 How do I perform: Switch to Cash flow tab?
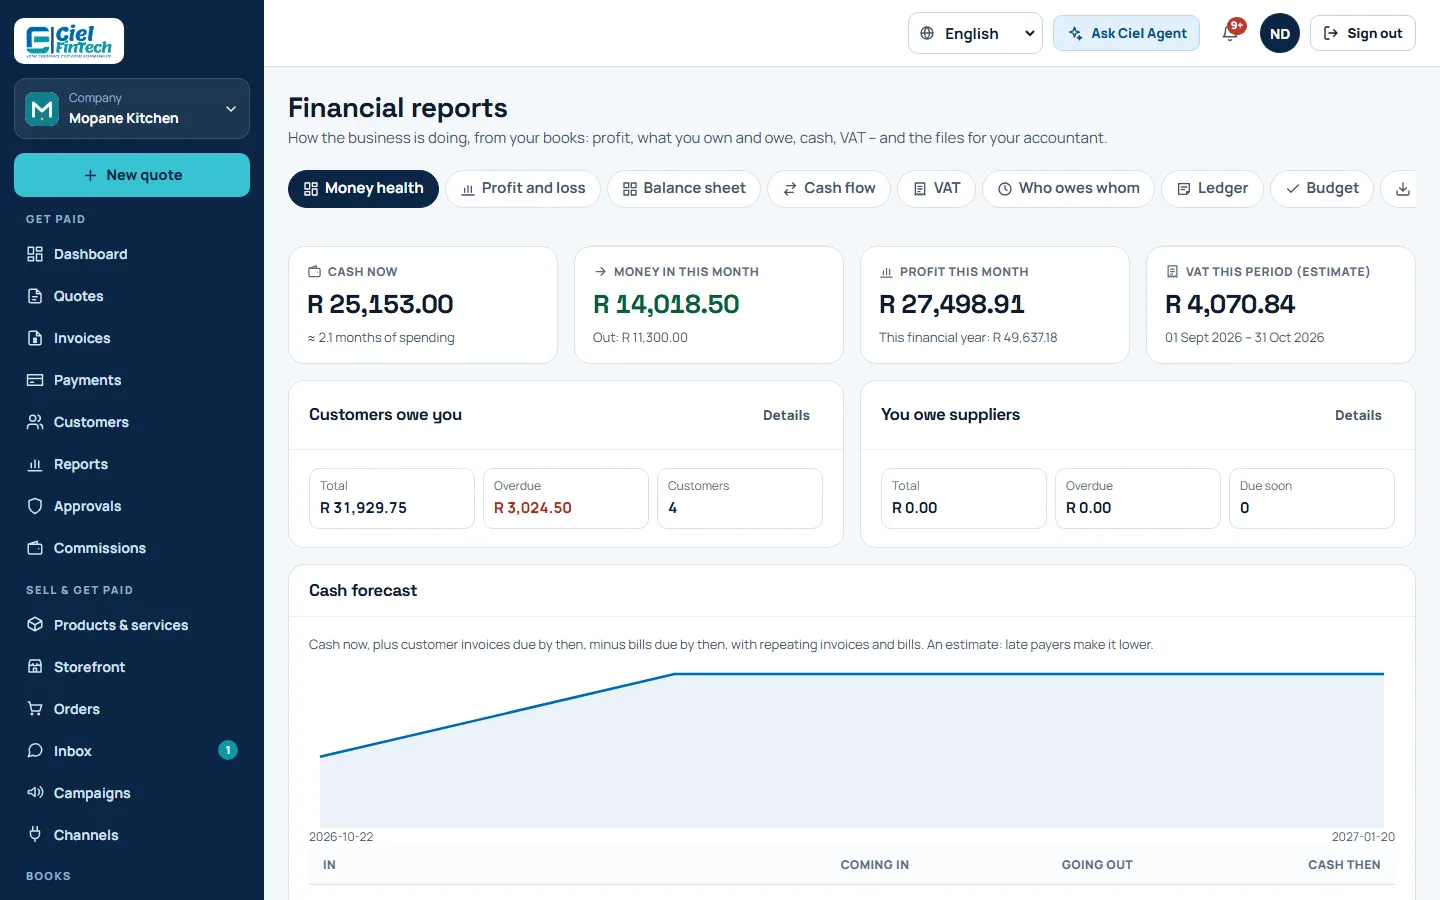[x=829, y=189]
